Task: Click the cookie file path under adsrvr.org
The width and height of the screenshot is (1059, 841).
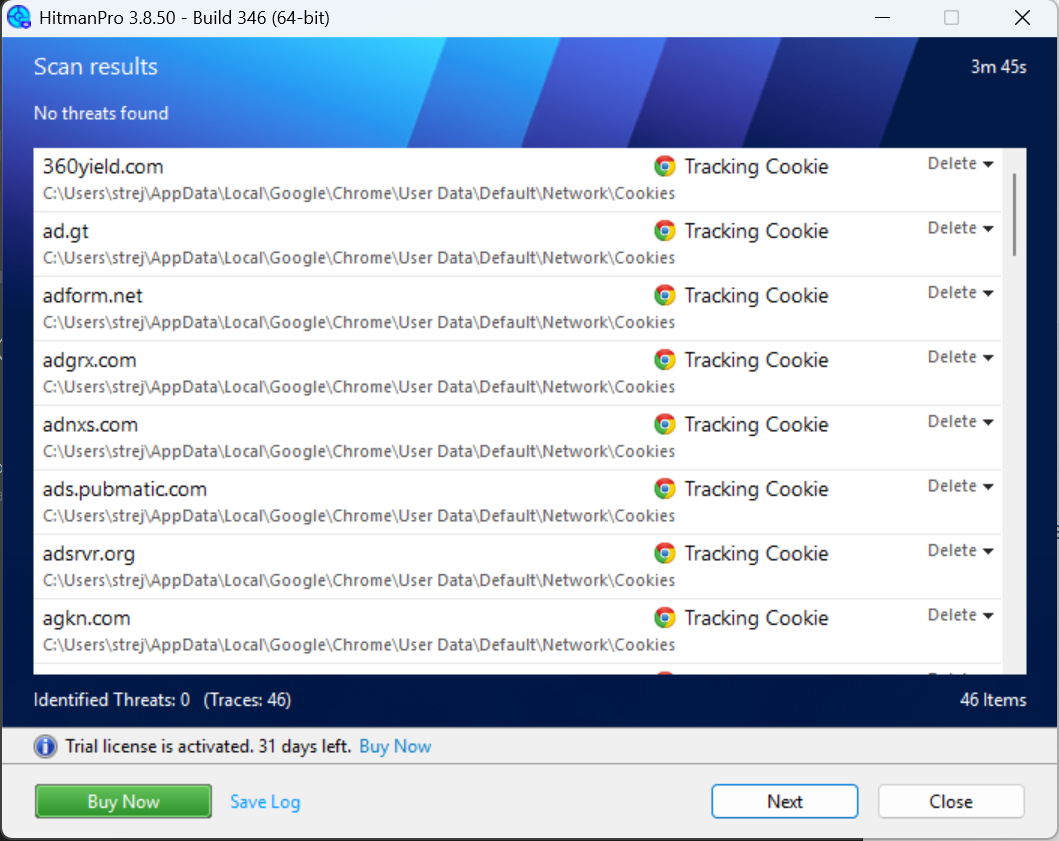Action: [x=359, y=581]
